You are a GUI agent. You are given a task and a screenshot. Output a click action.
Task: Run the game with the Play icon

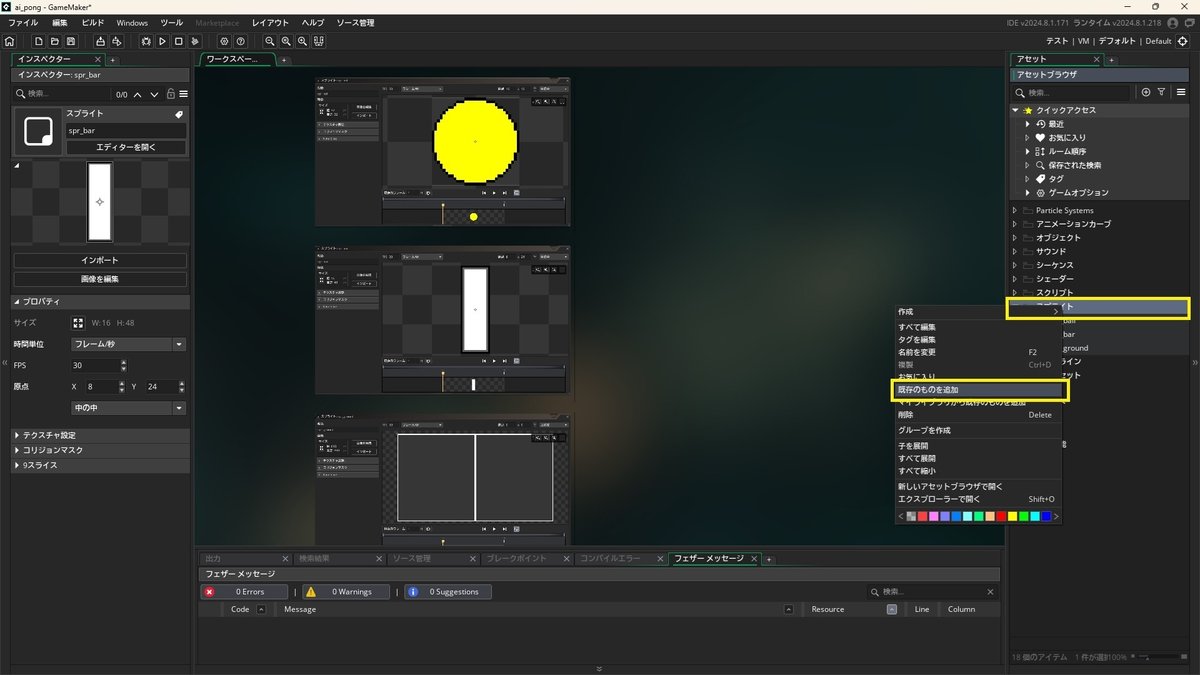(x=162, y=41)
